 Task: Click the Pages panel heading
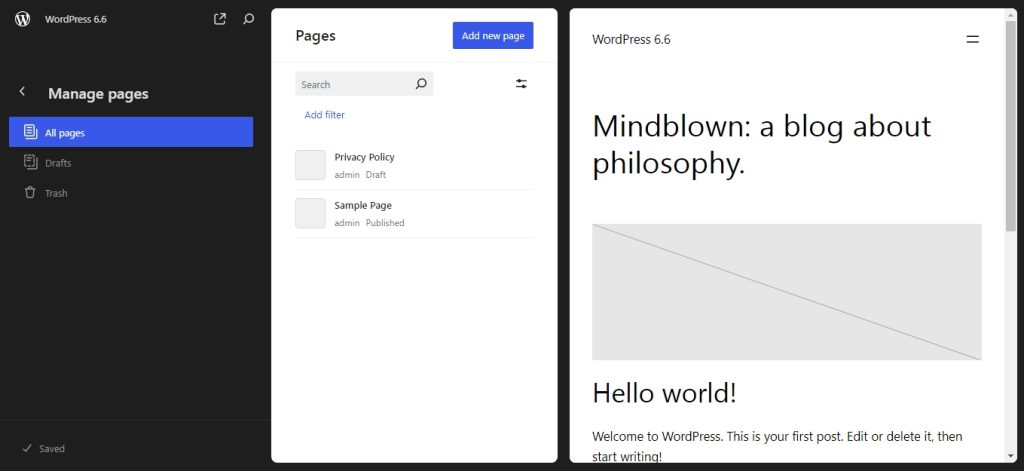(x=315, y=35)
